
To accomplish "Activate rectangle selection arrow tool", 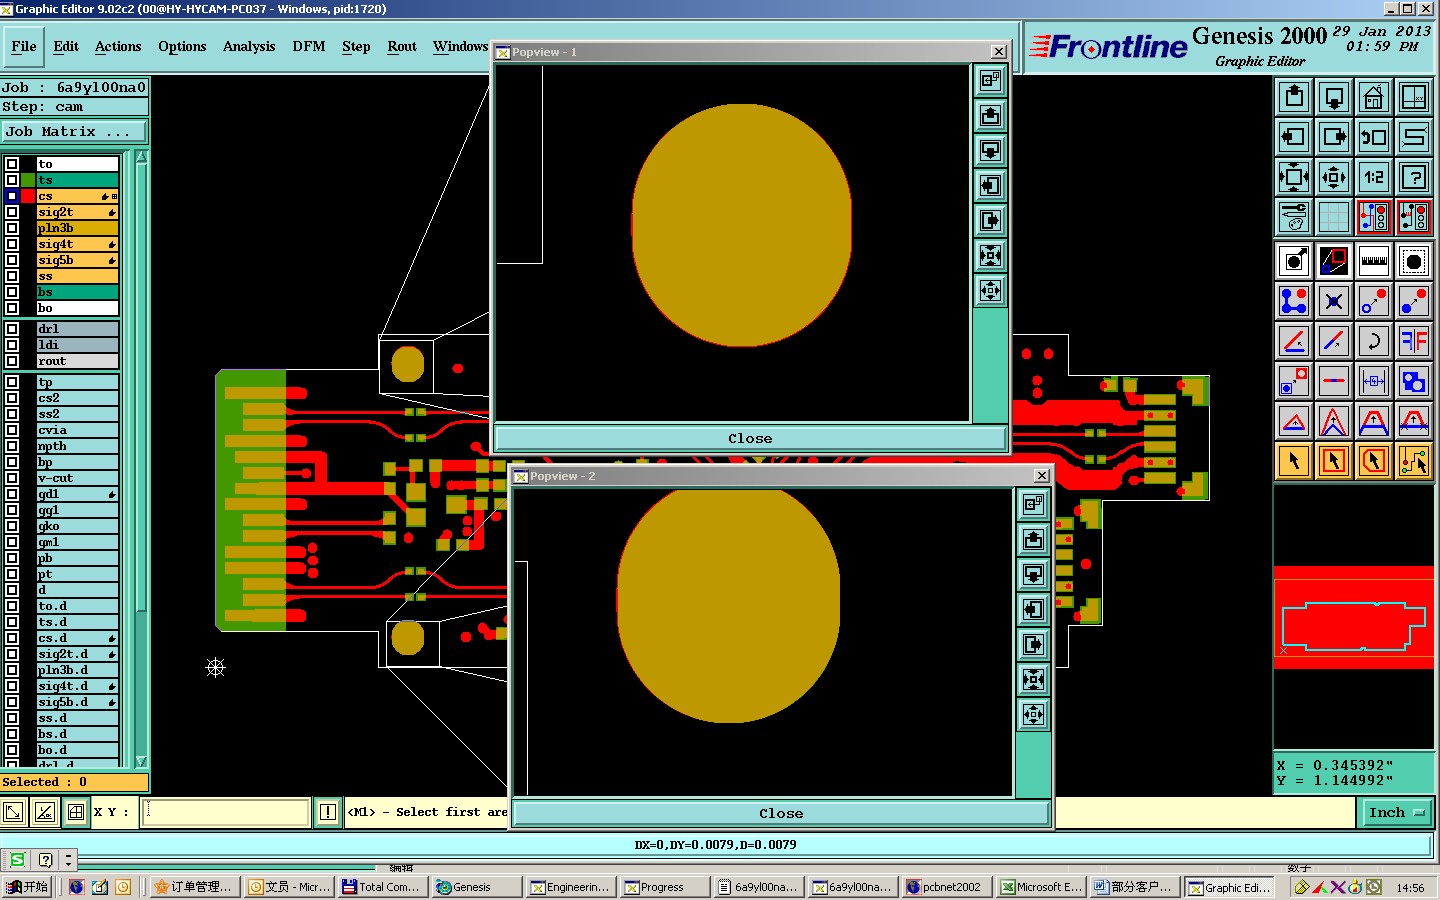I will 1334,461.
